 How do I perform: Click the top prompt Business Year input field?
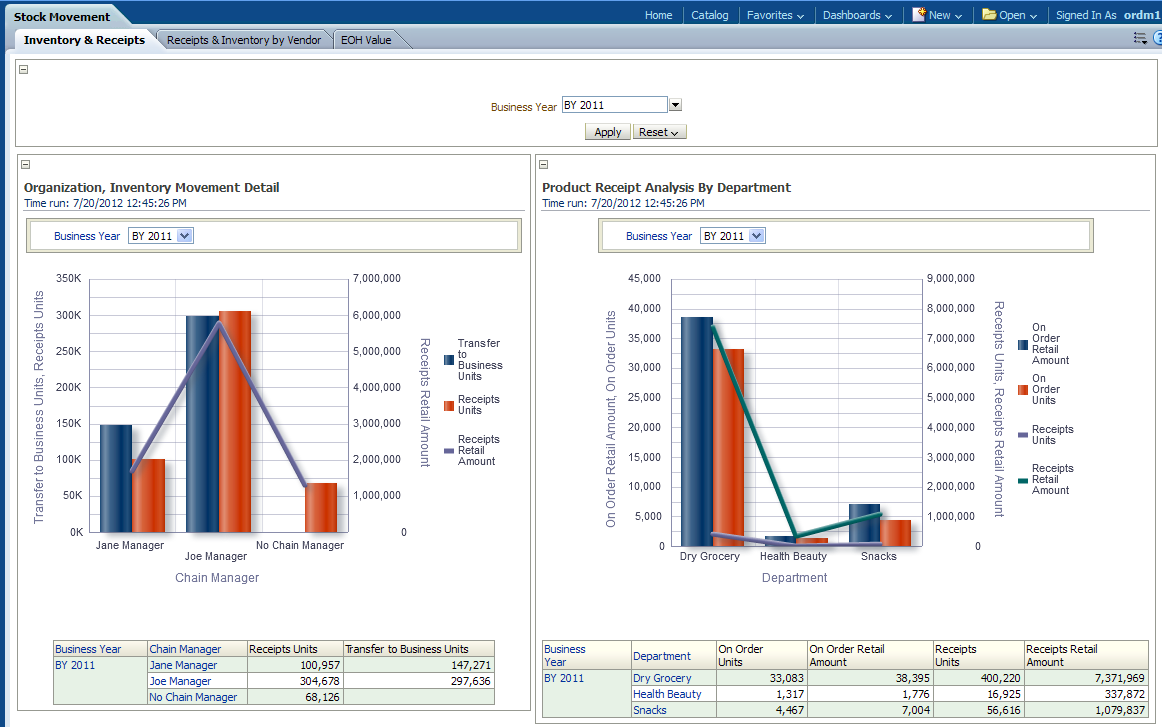pyautogui.click(x=614, y=105)
